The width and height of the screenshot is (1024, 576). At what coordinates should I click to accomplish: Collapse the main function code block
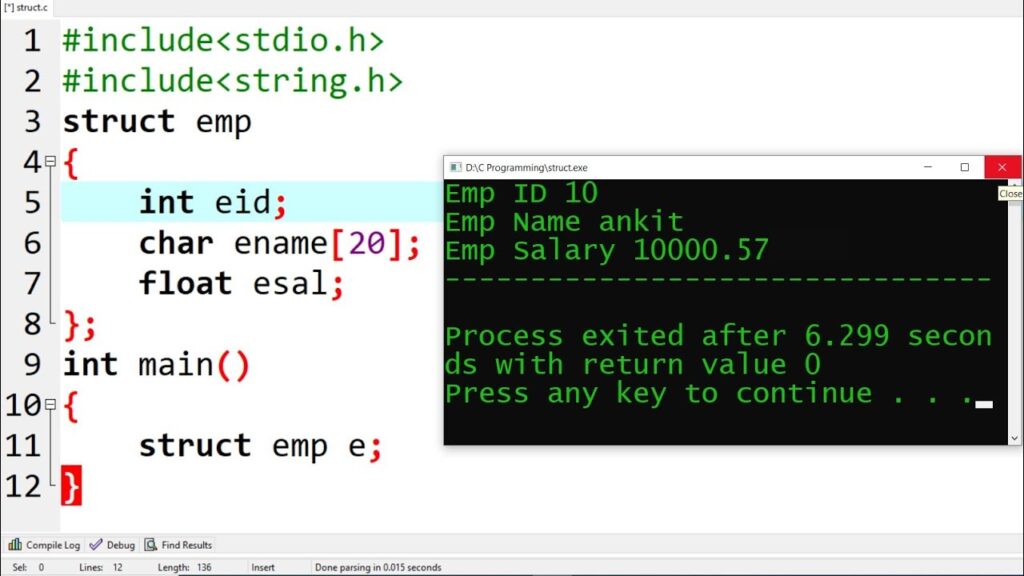[x=52, y=405]
